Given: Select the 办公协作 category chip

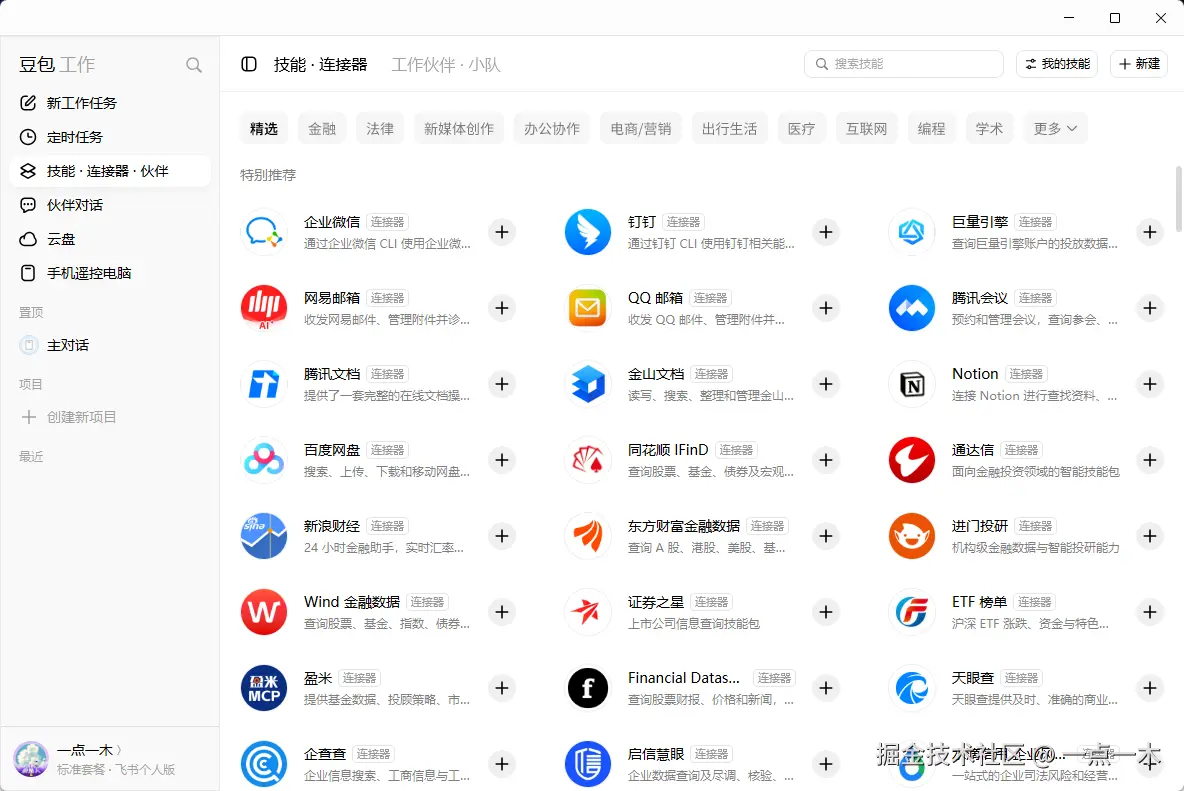Looking at the screenshot, I should coord(551,128).
